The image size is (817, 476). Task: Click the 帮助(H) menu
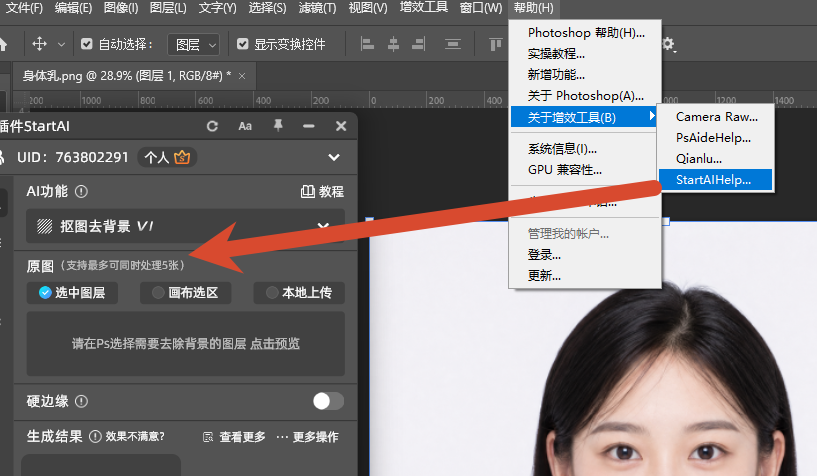(x=534, y=8)
